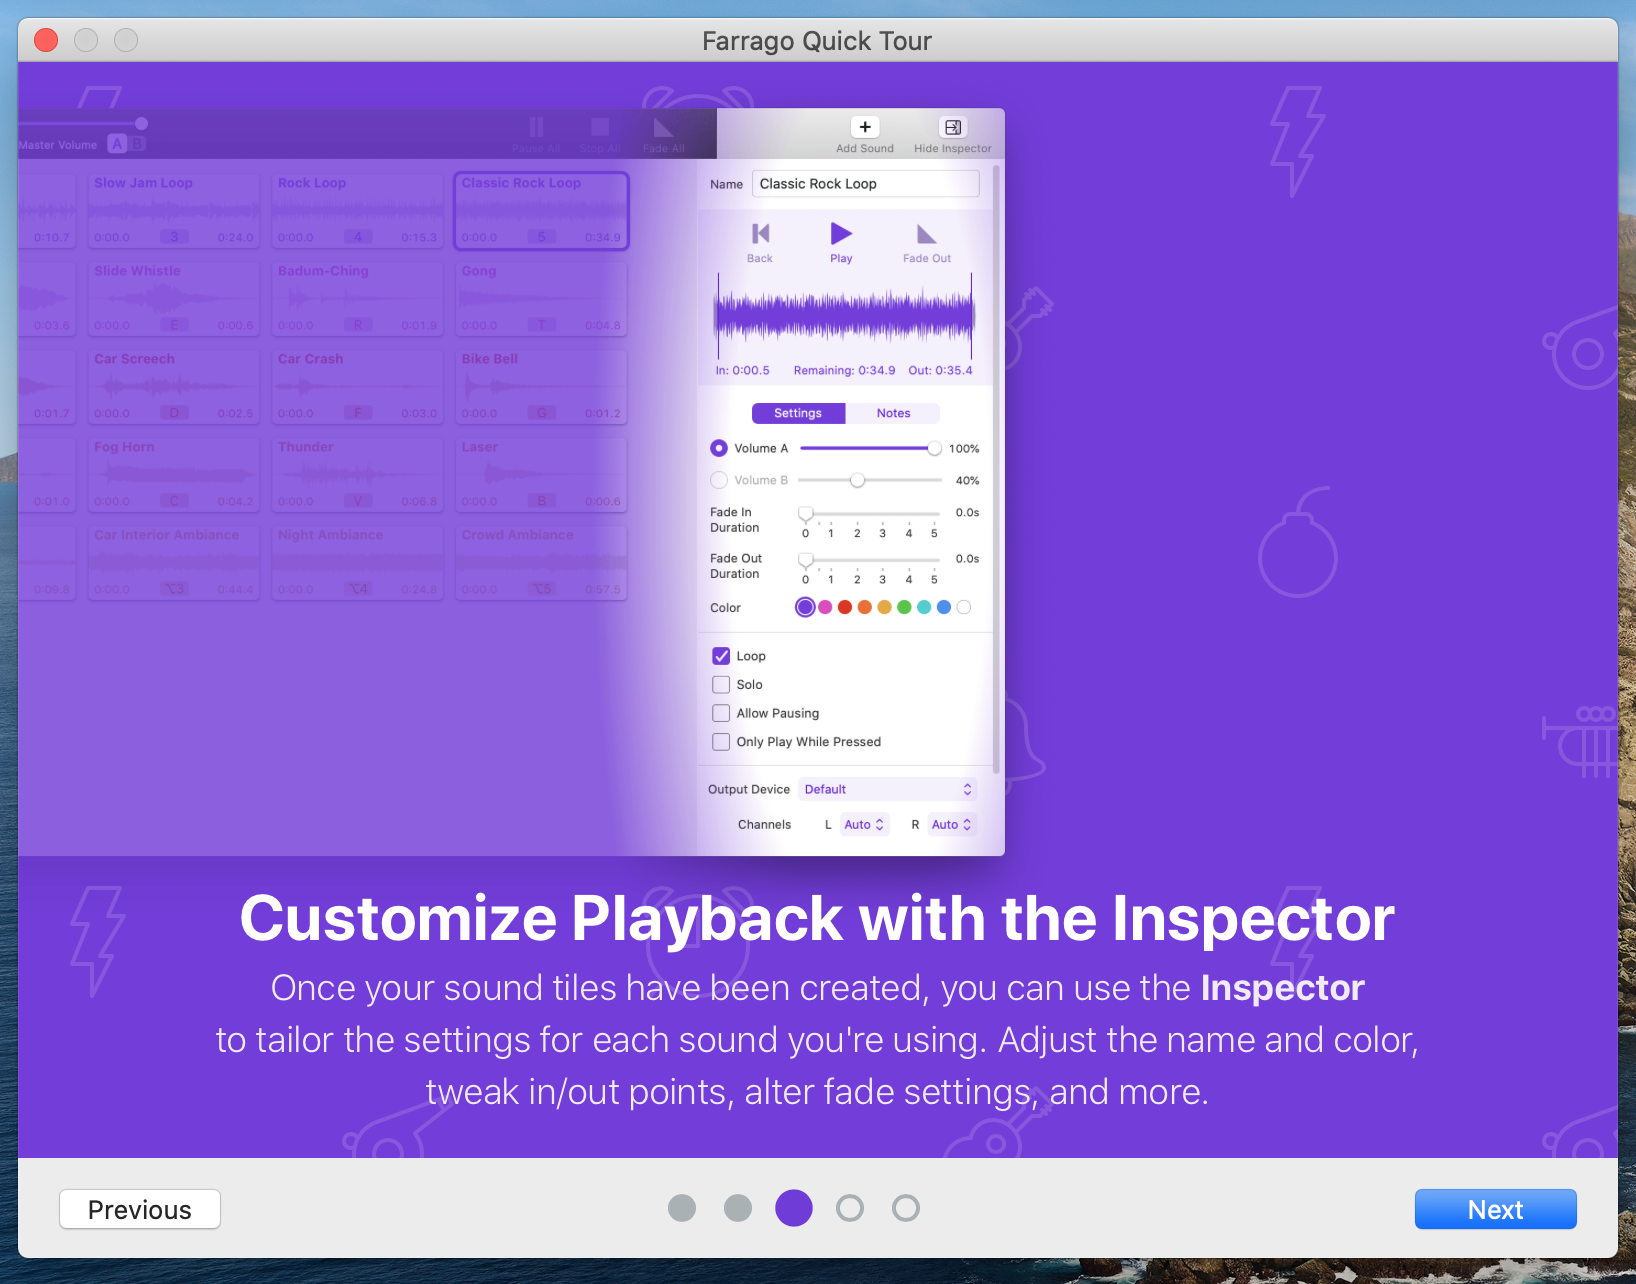Click the Bike Bell tile

[x=541, y=387]
